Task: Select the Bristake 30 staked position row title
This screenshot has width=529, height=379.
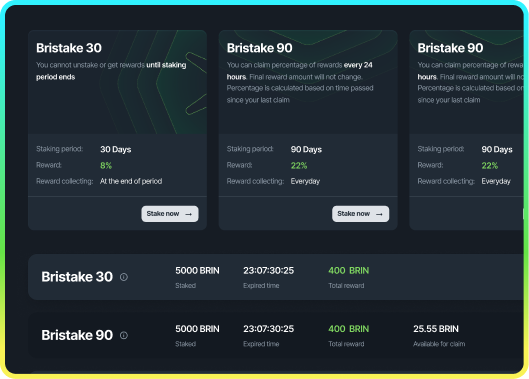Action: pos(77,277)
